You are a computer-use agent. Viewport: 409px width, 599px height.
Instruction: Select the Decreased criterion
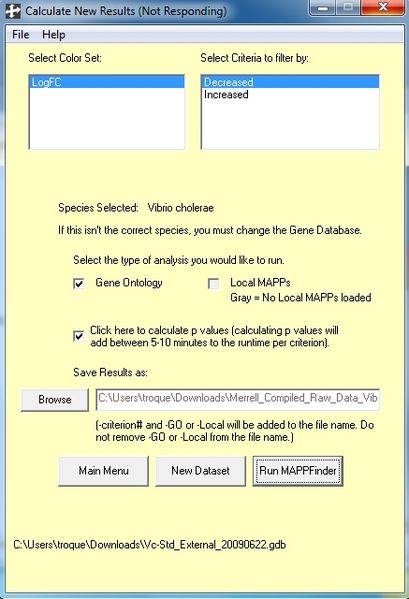(x=290, y=82)
